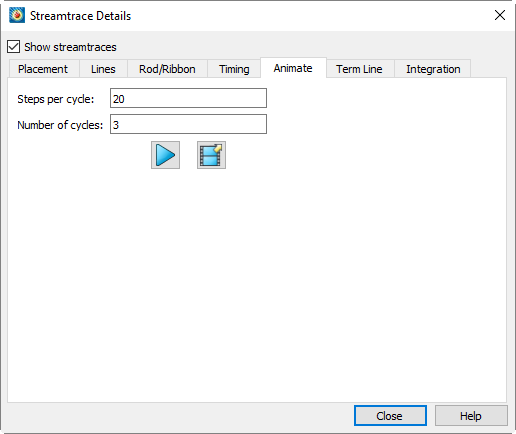This screenshot has height=434, width=516.
Task: Click the Number of cycles label
Action: (60, 125)
